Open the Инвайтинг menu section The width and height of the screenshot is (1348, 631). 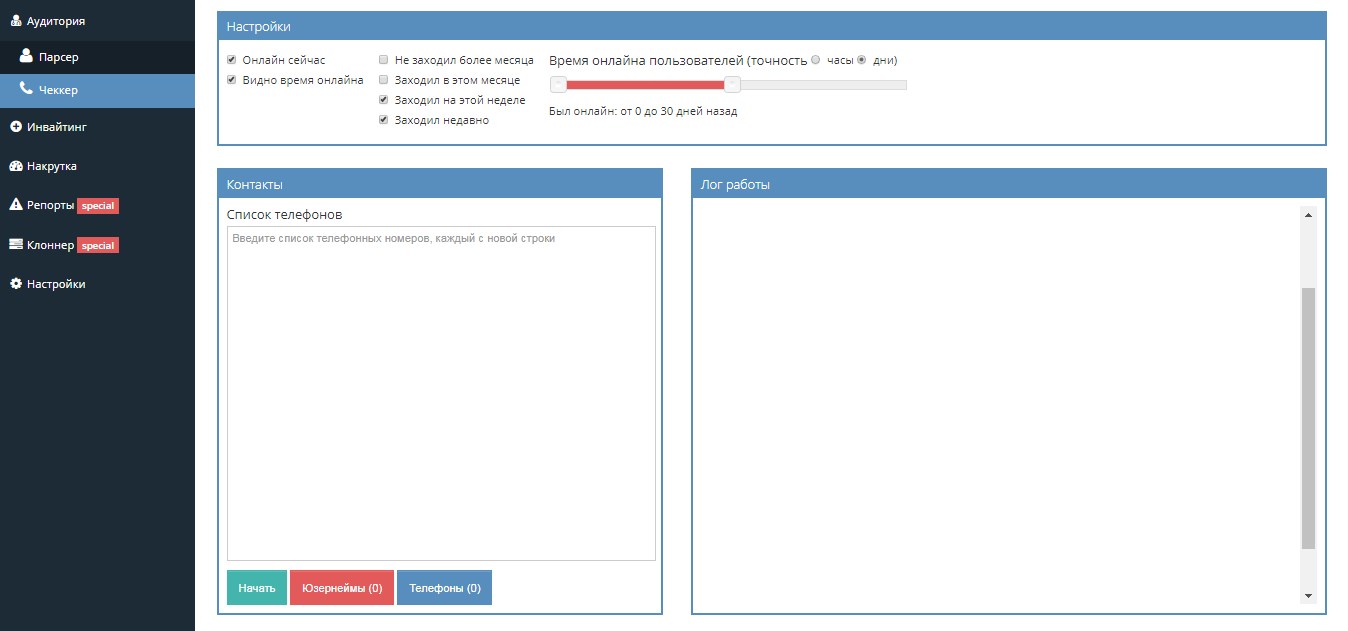[x=56, y=127]
